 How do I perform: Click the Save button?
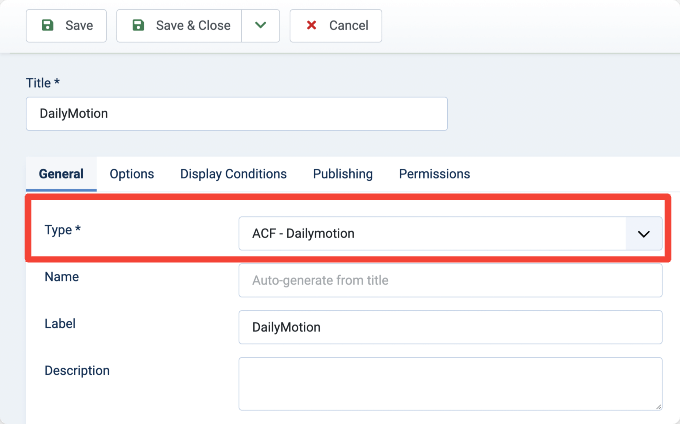coord(66,26)
